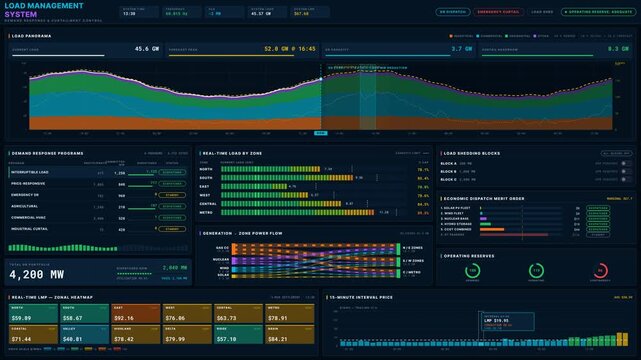Click the Wind Fleet merit order status pill

pyautogui.click(x=598, y=213)
